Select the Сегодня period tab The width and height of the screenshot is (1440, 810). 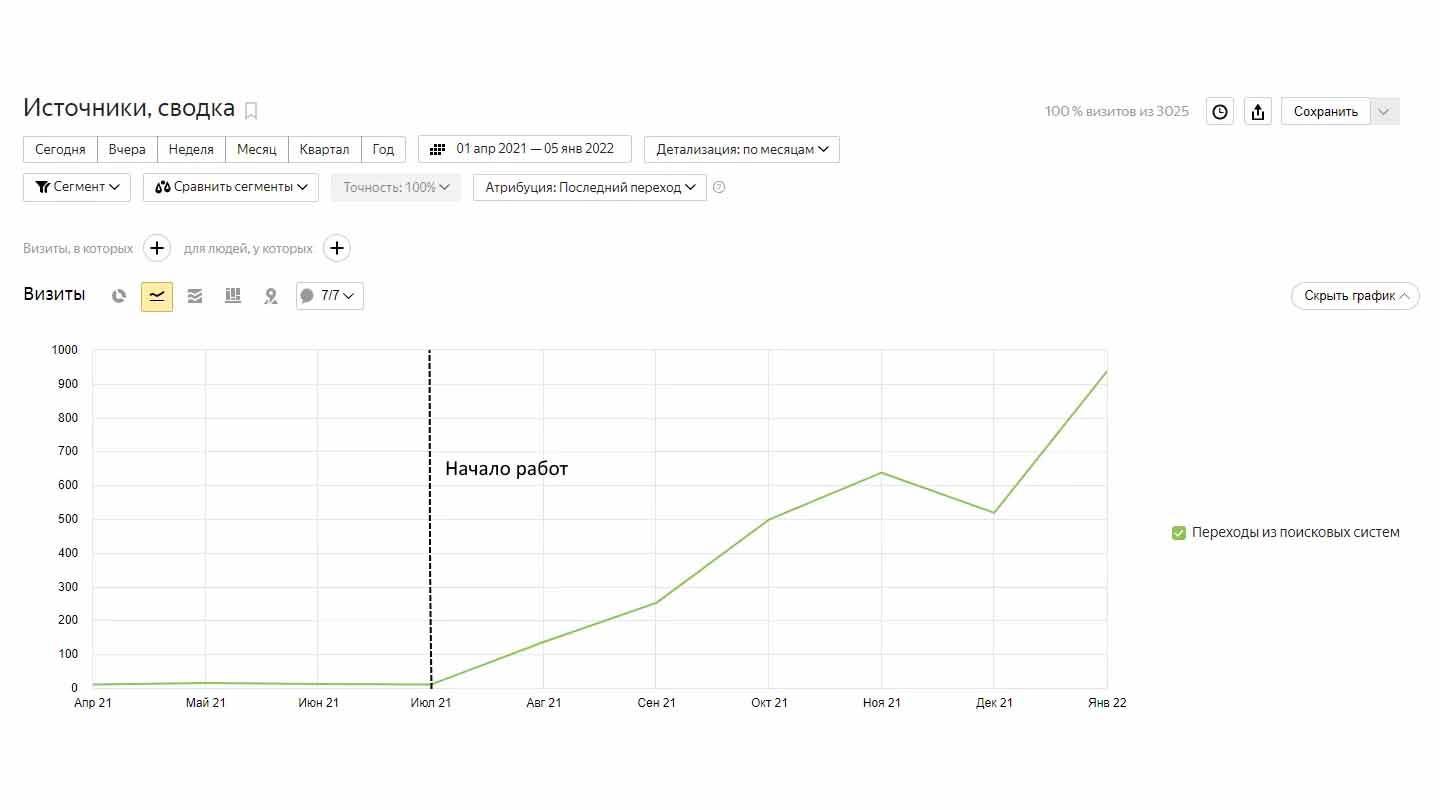click(x=60, y=149)
